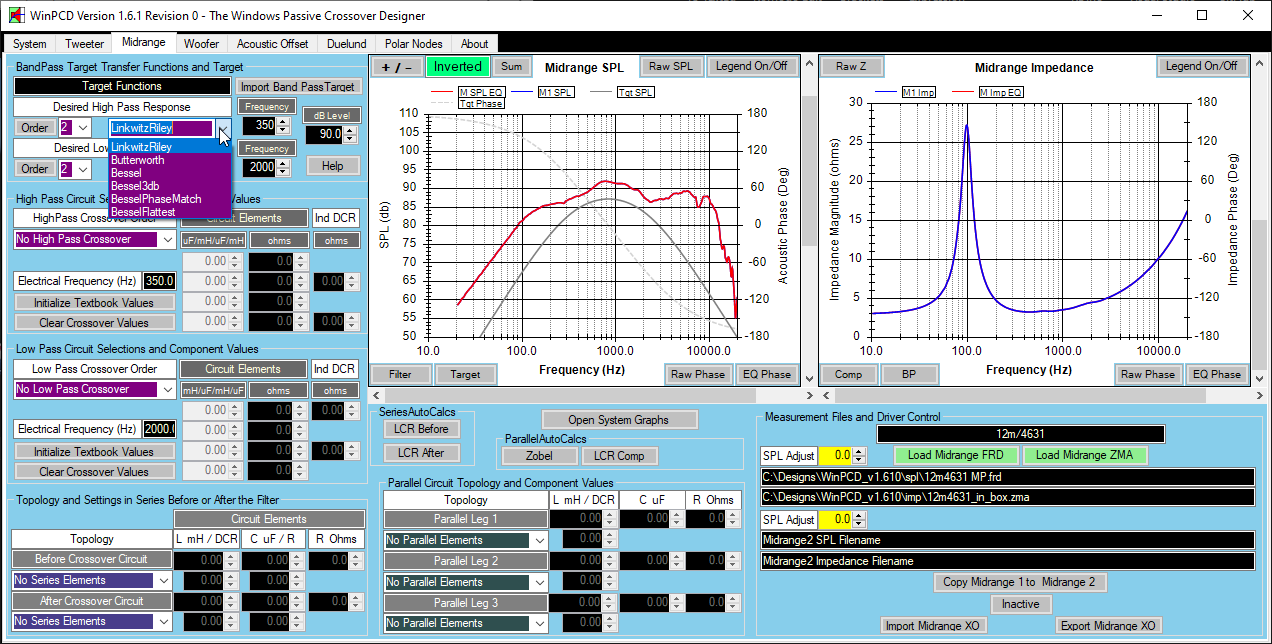
Task: Click the + / - zoom button on the SPL graph
Action: (x=396, y=67)
